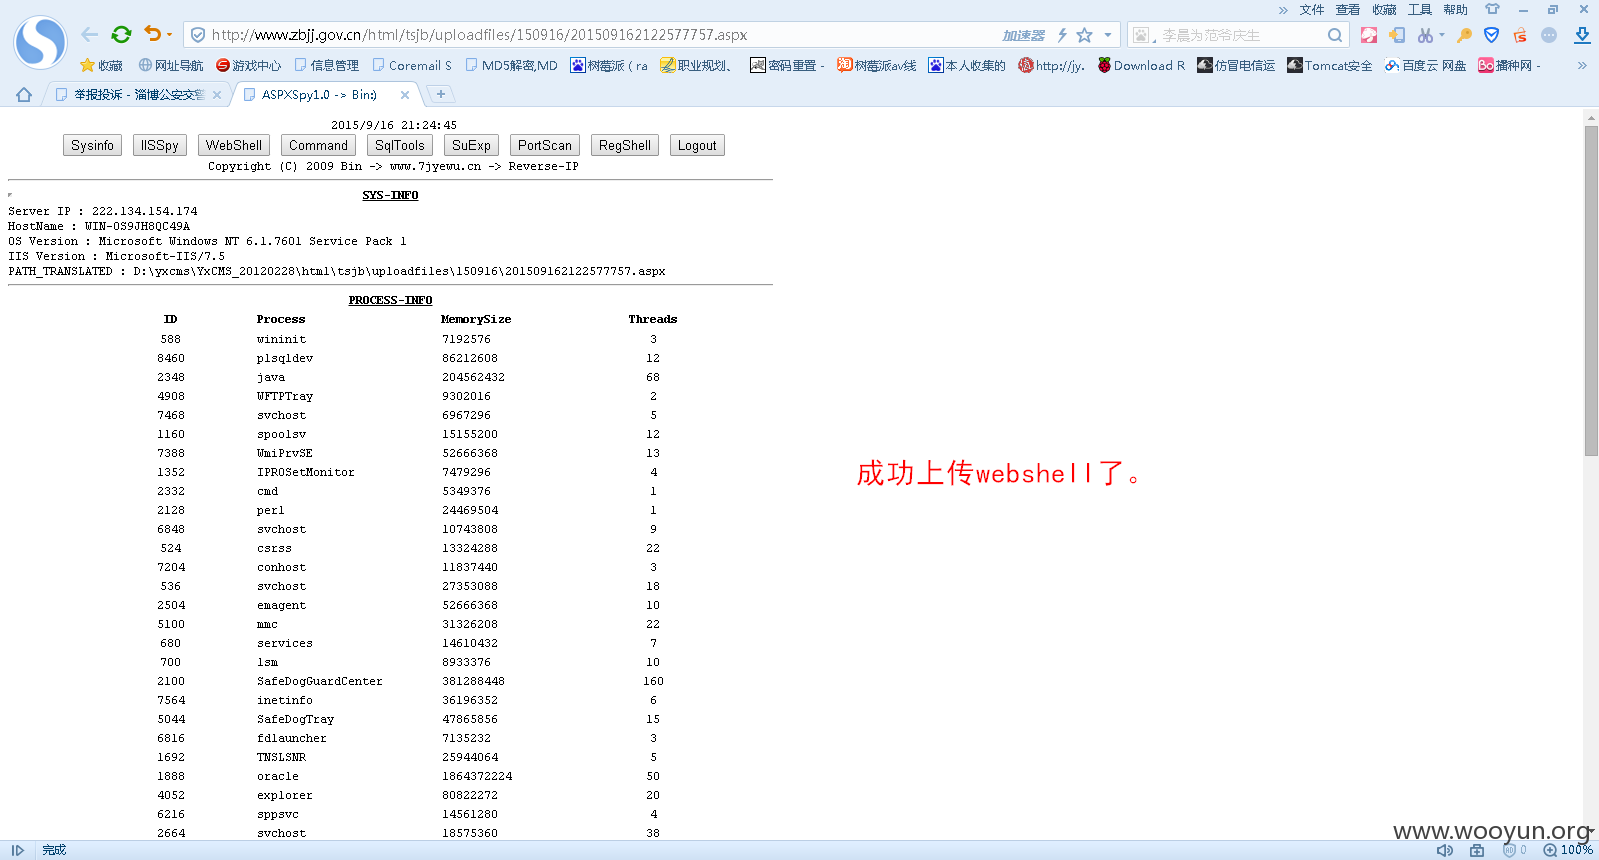
Task: Expand the screenshot tool dropdown arrow
Action: pyautogui.click(x=1442, y=35)
